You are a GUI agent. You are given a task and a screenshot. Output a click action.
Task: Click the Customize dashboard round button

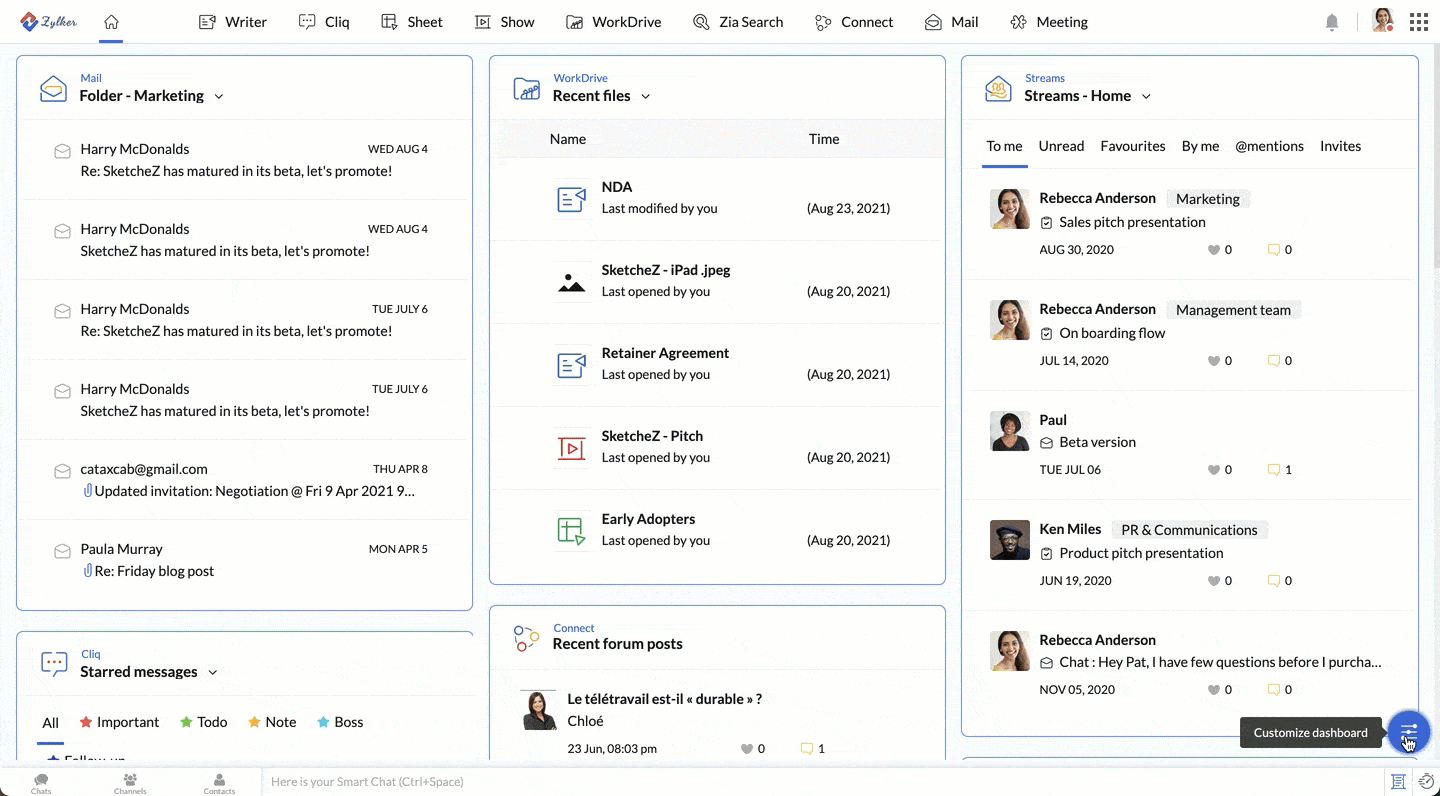[x=1408, y=733]
